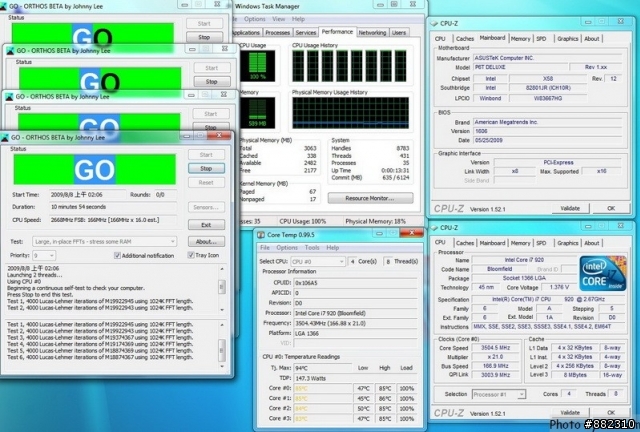The height and width of the screenshot is (432, 640).
Task: Open Options menu in Core Temp
Action: [287, 248]
